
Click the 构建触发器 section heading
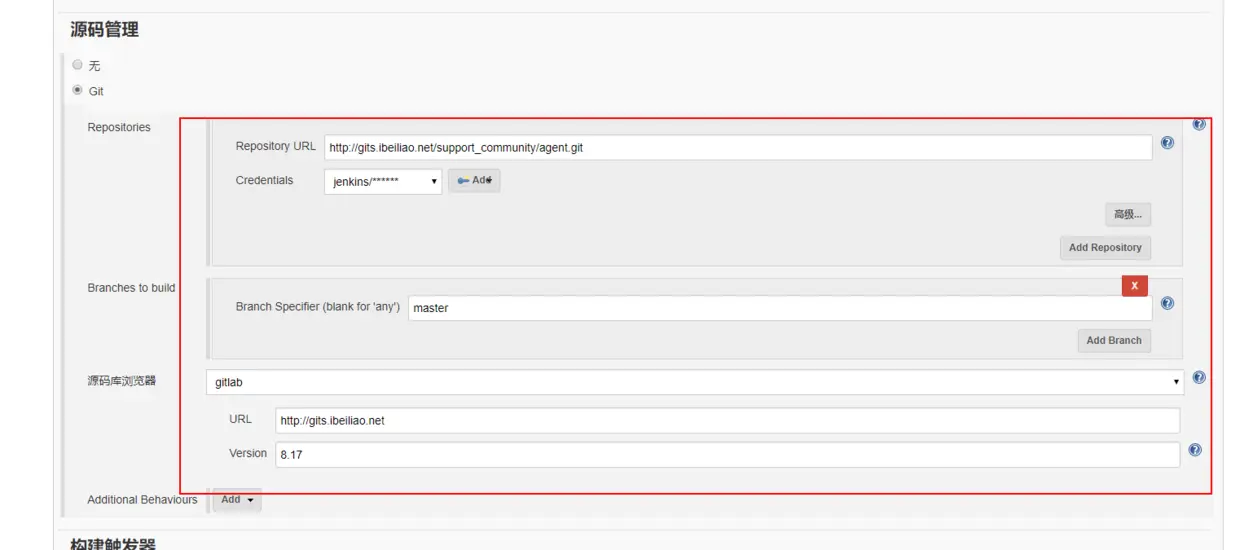pos(112,544)
